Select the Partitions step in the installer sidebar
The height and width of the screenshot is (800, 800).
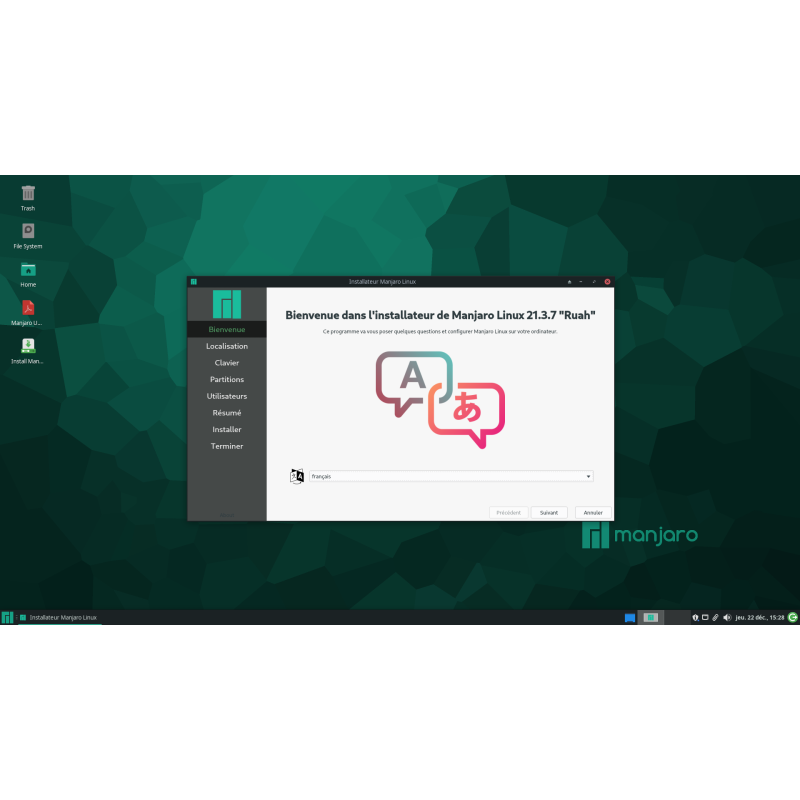227,379
